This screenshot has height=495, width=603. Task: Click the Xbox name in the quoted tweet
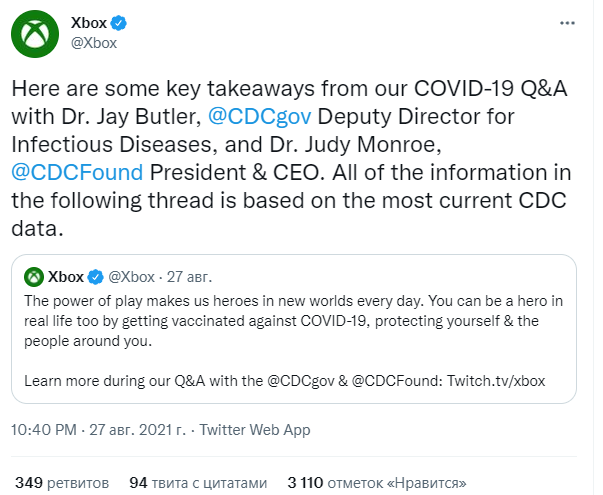pyautogui.click(x=66, y=276)
